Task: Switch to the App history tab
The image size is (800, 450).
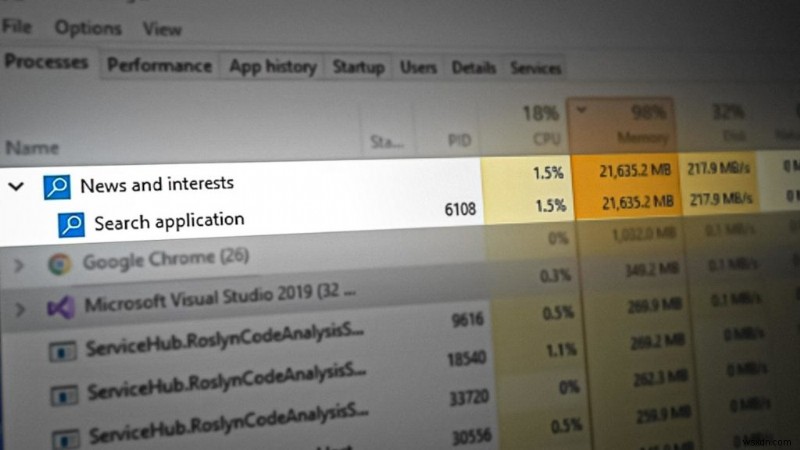Action: [272, 67]
